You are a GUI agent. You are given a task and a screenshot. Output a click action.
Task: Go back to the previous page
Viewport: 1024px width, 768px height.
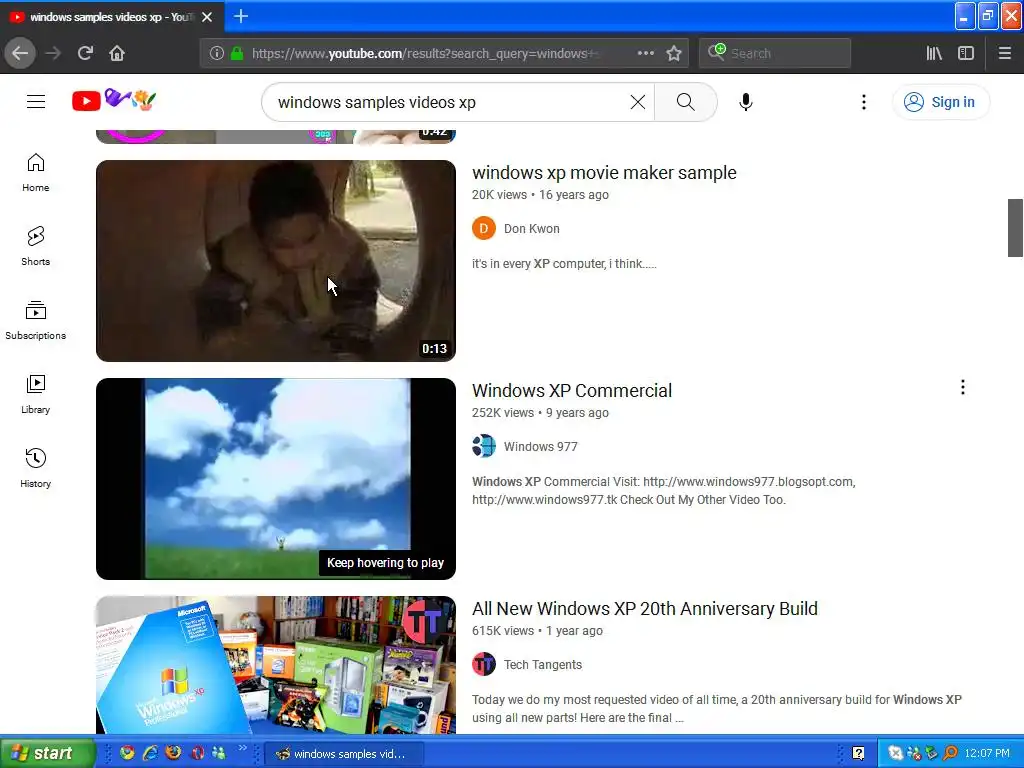point(20,53)
